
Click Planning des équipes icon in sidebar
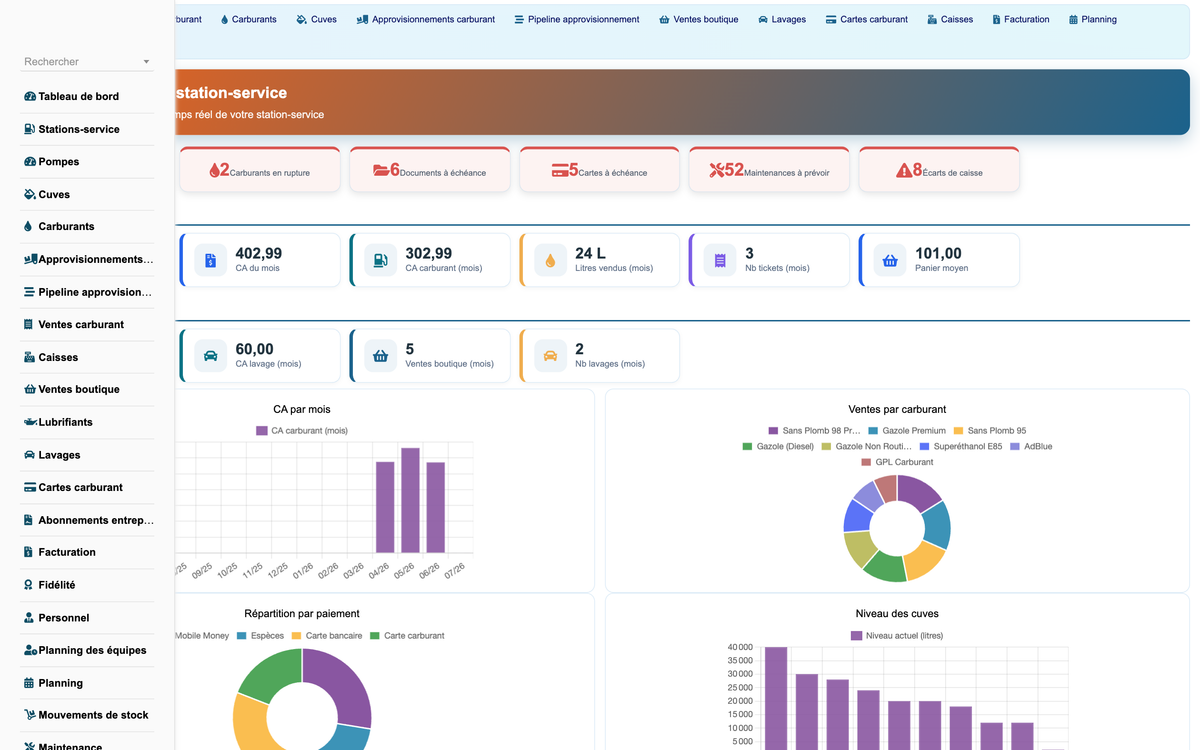tap(30, 650)
